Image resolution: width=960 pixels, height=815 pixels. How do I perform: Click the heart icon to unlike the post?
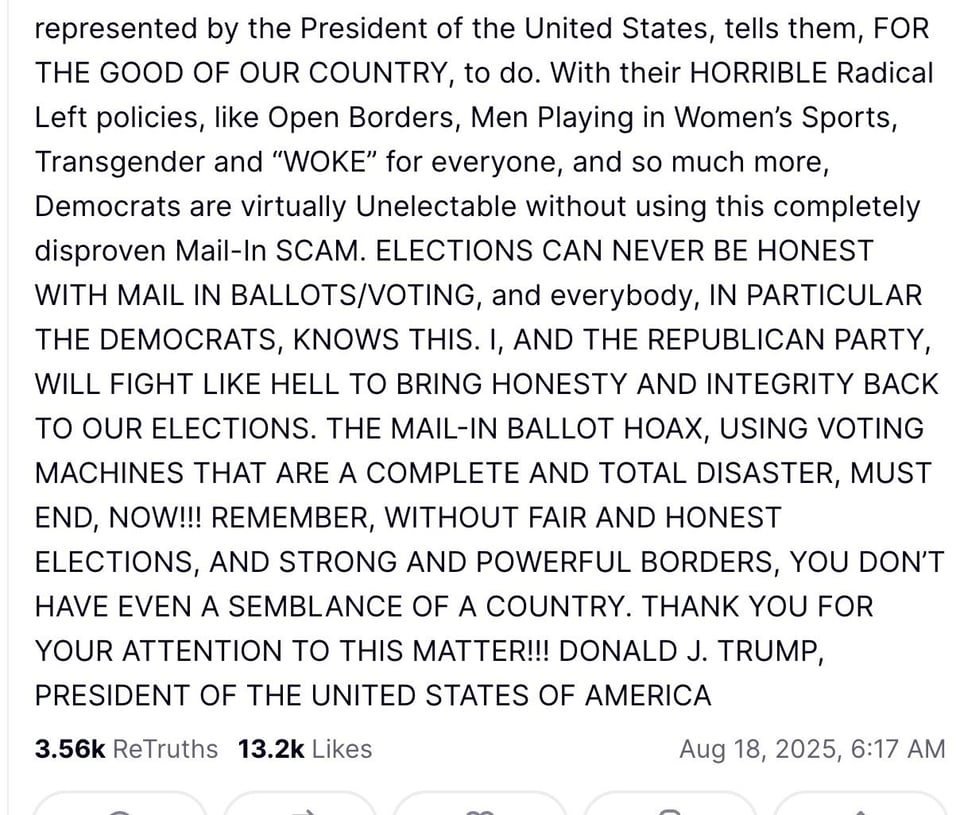[480, 810]
